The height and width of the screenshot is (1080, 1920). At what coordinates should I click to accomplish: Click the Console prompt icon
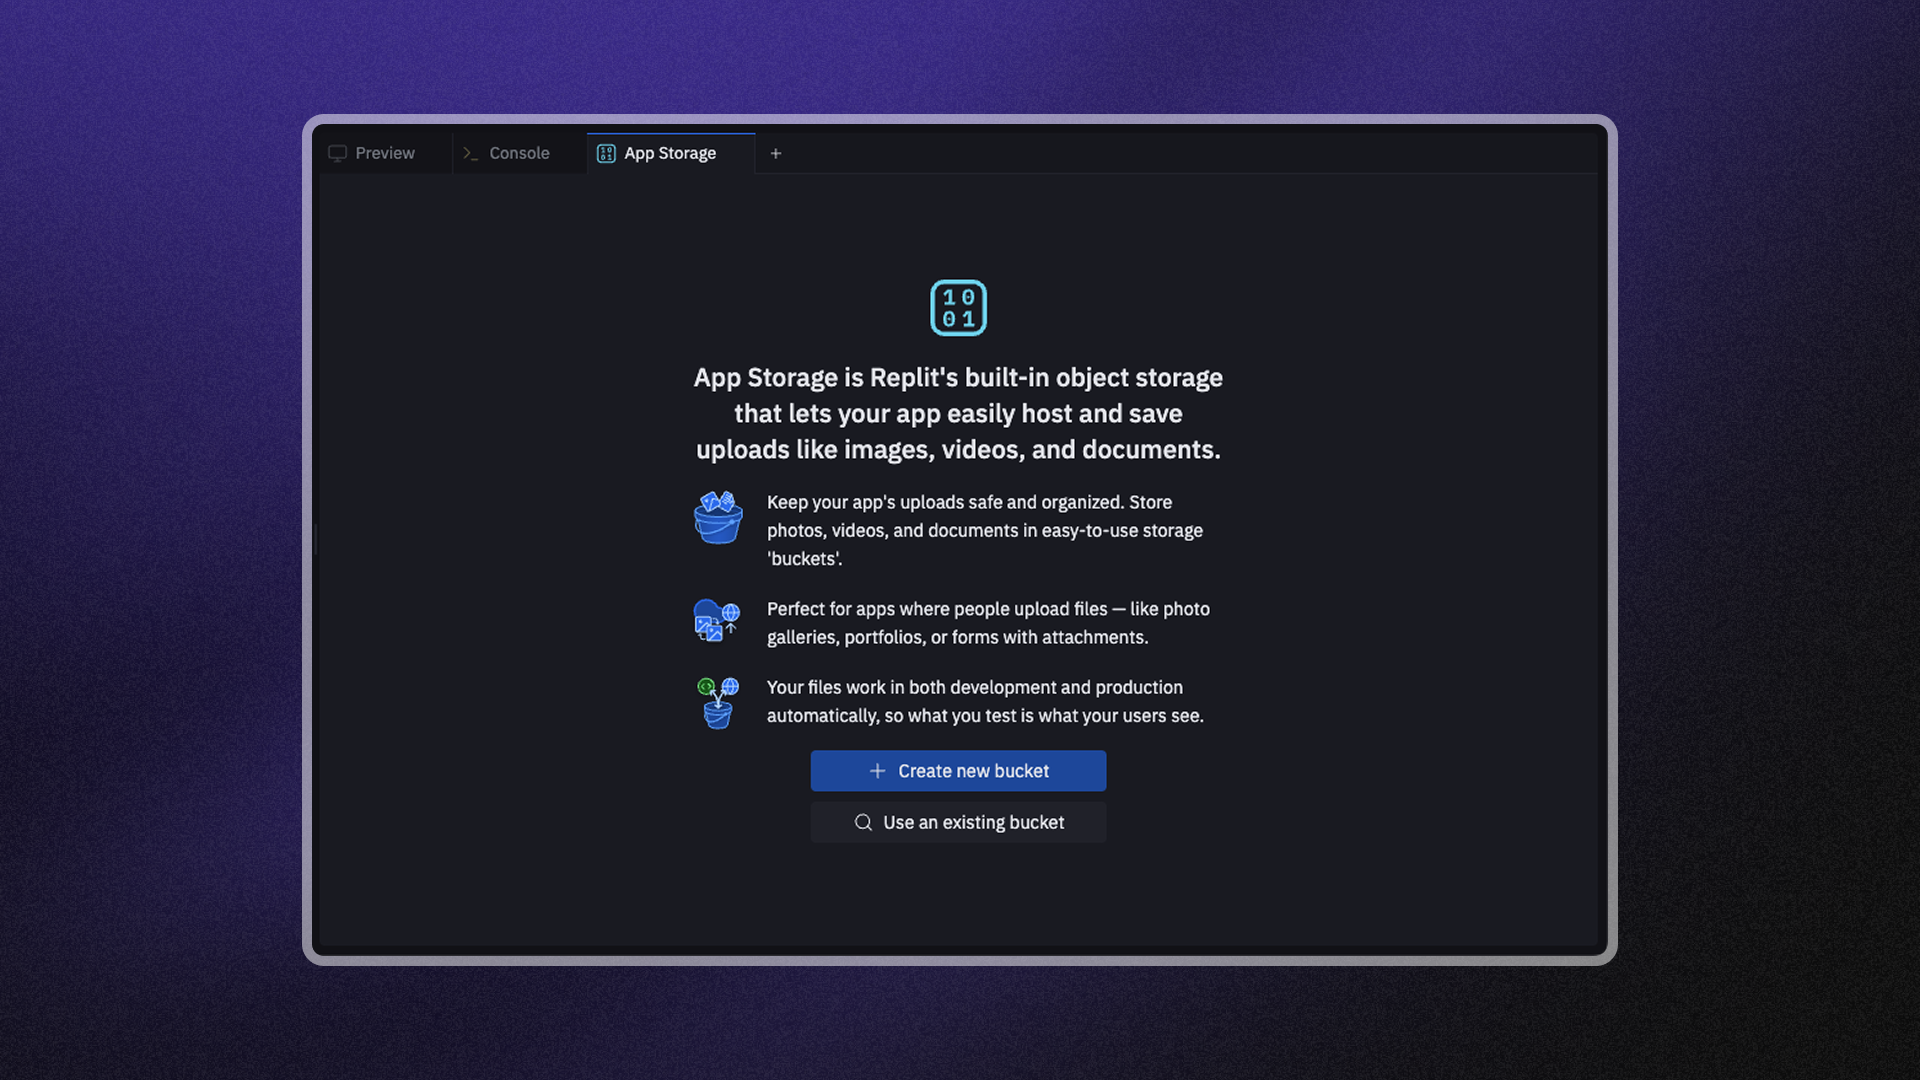tap(471, 153)
